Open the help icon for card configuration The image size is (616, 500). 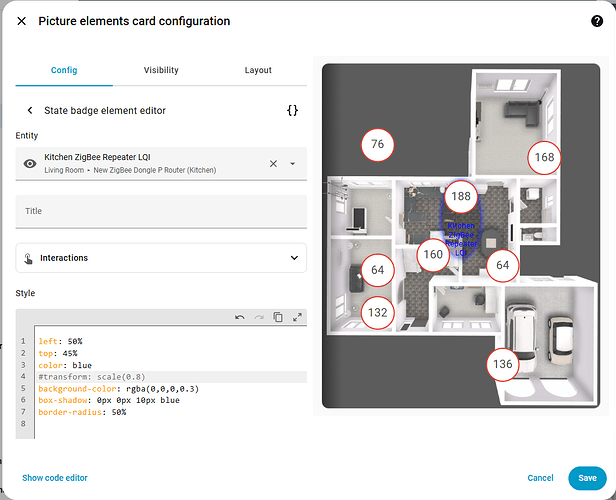pyautogui.click(x=597, y=21)
